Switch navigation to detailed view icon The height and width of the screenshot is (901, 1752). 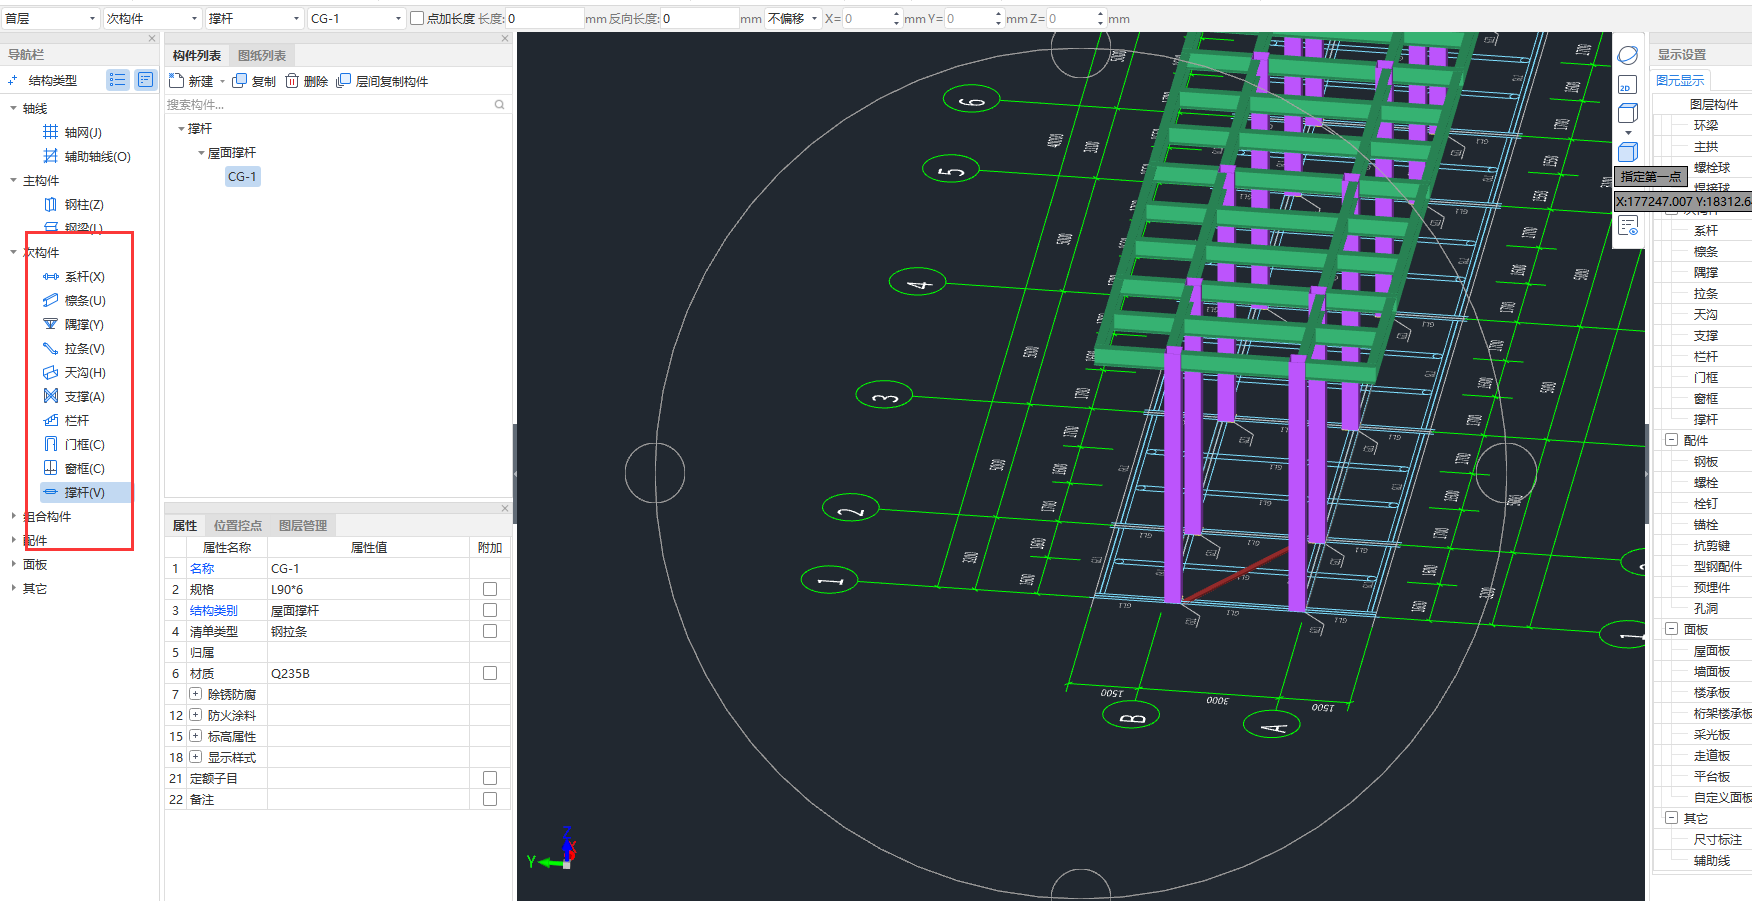coord(146,80)
